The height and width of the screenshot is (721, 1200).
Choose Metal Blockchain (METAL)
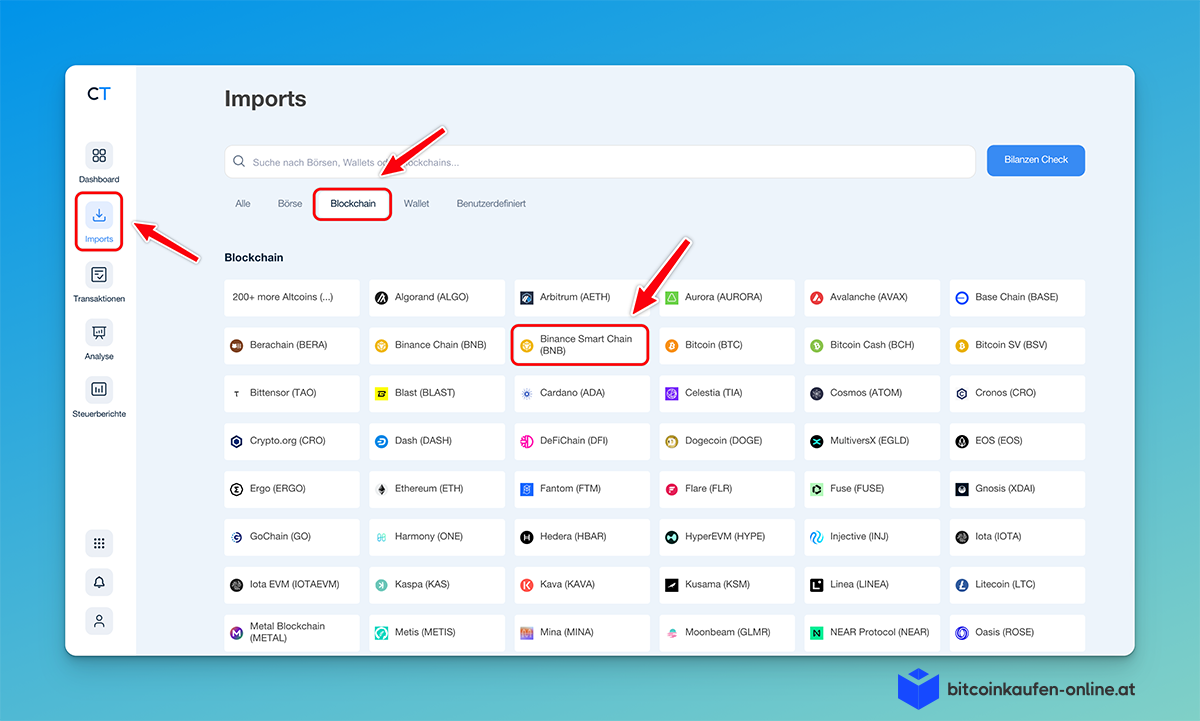point(292,633)
